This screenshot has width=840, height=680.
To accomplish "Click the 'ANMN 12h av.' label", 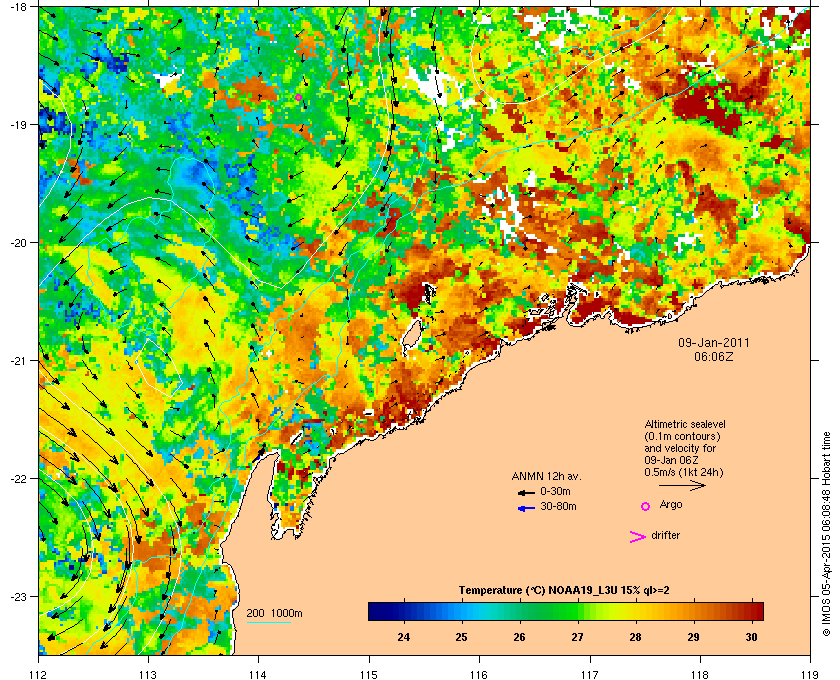I will point(546,476).
